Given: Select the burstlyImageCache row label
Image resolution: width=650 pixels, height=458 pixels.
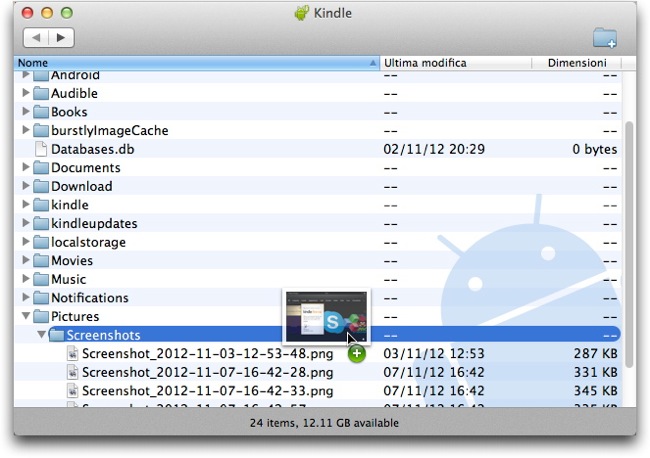Looking at the screenshot, I should click(x=109, y=131).
